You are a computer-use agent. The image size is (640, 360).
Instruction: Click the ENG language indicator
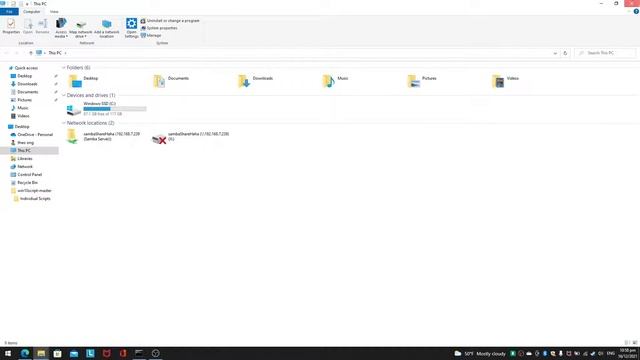click(611, 353)
